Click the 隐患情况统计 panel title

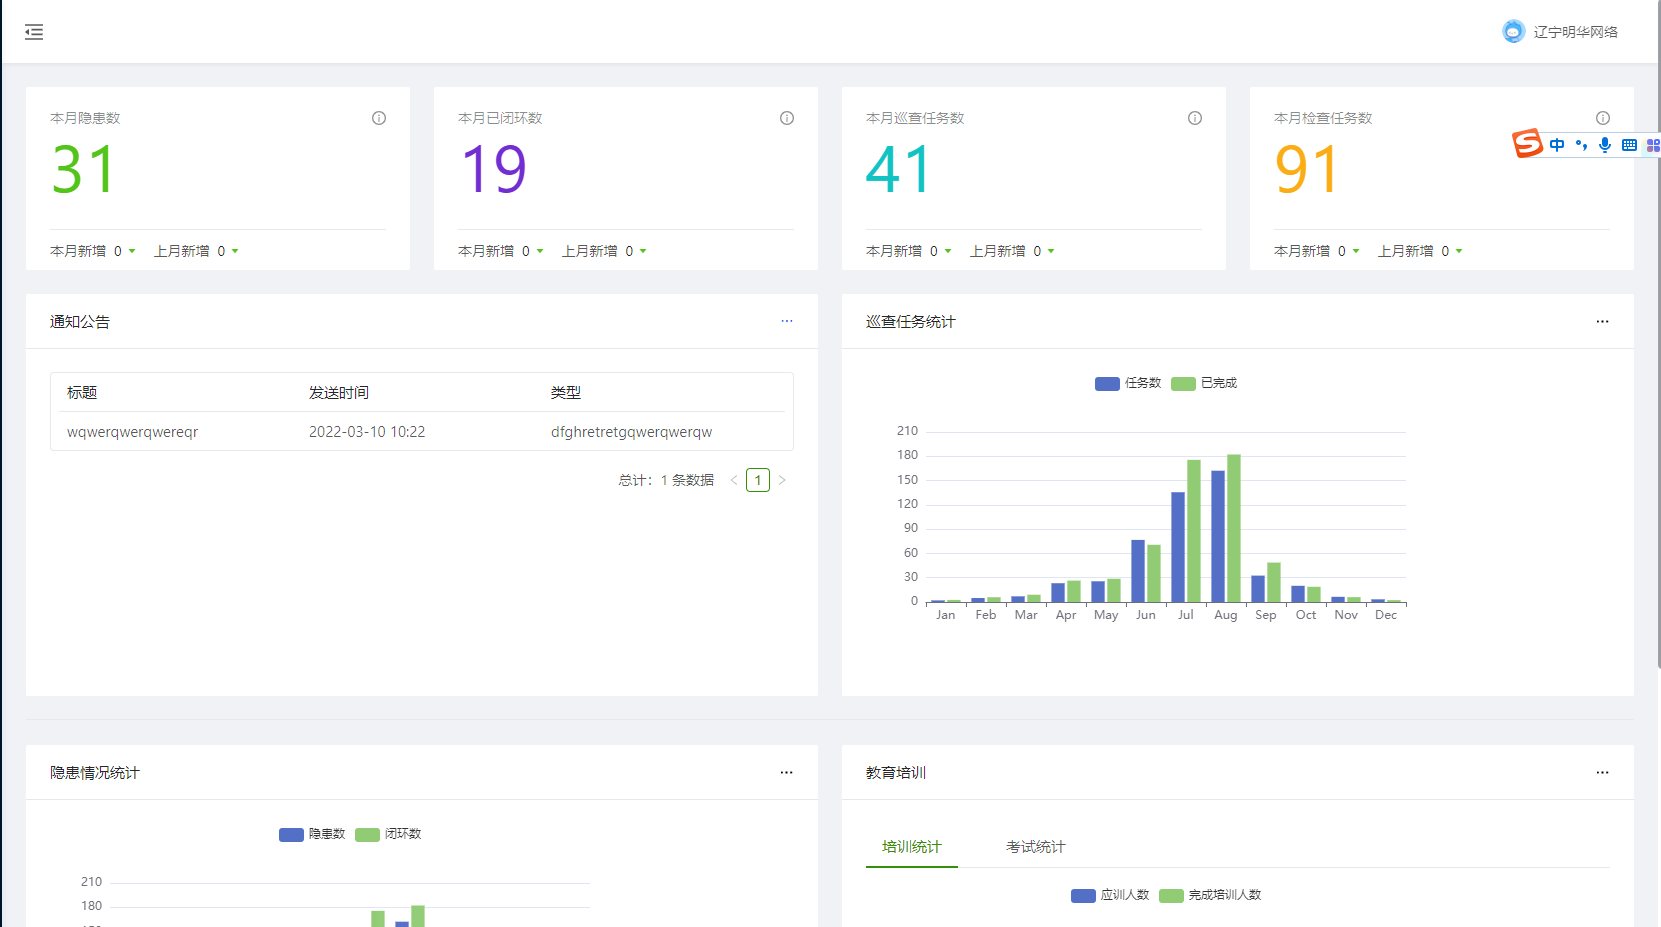pos(95,772)
